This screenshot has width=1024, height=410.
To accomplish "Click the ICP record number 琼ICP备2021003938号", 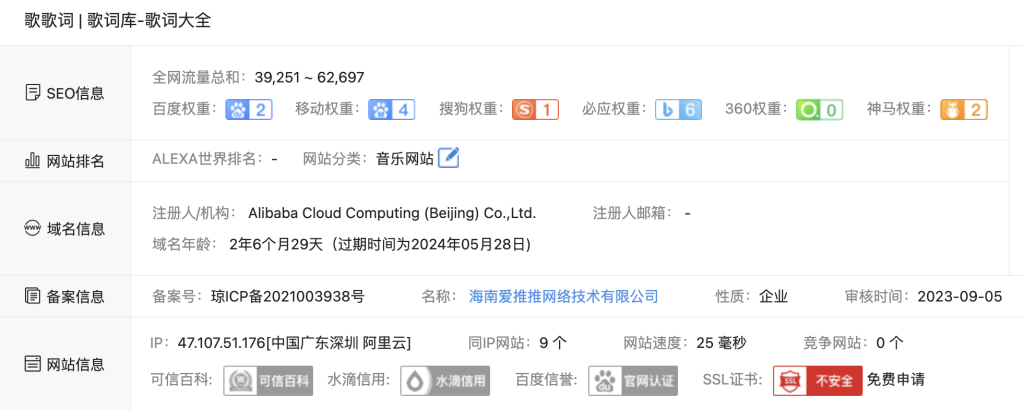I will click(x=287, y=296).
